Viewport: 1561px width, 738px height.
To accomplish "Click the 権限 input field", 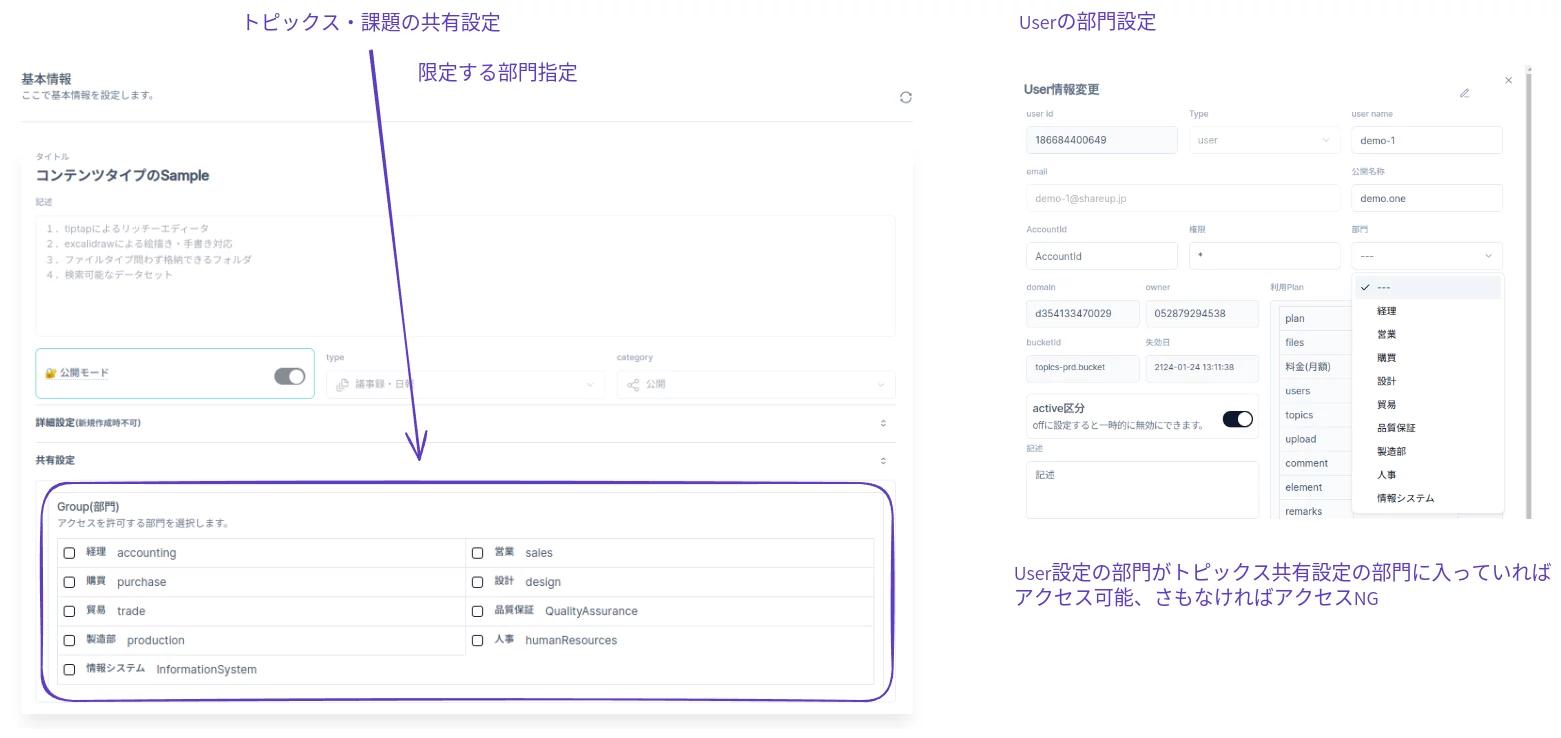I will tap(1264, 256).
